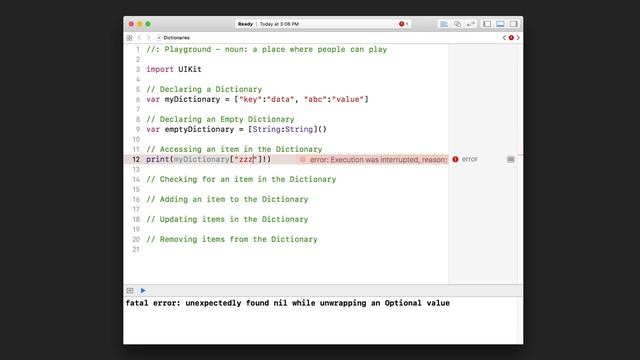
Task: Click the error count badge in the activity bar
Action: pos(403,24)
